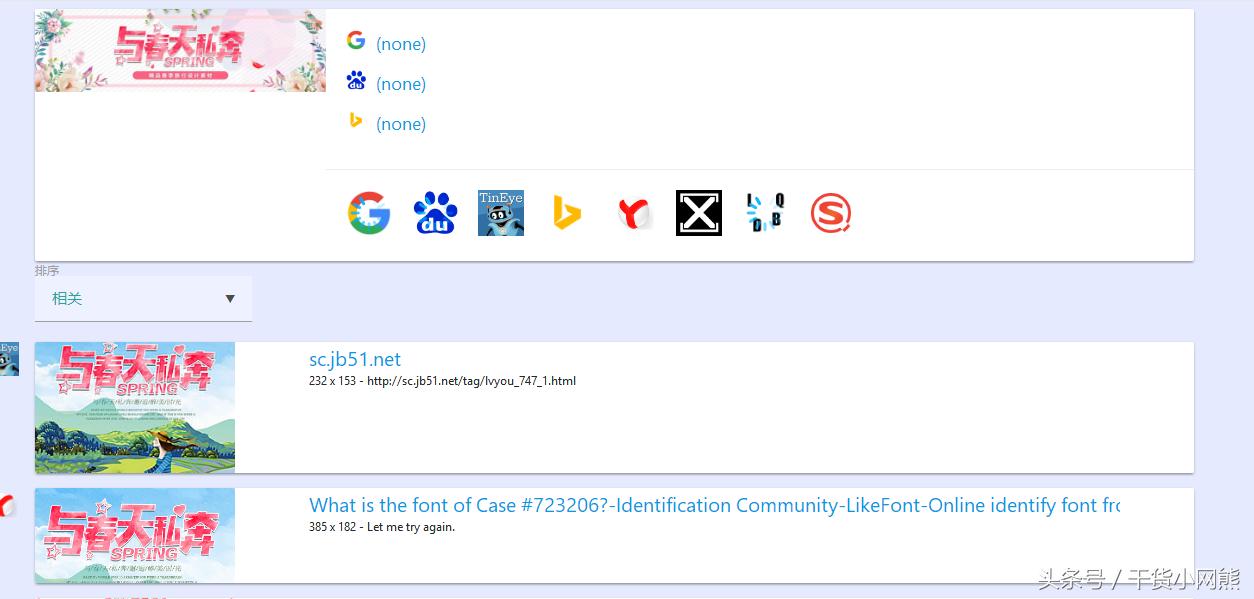Select the '385 x 182 - Let me try again.' text
Viewport: 1254px width, 599px height.
[x=382, y=527]
